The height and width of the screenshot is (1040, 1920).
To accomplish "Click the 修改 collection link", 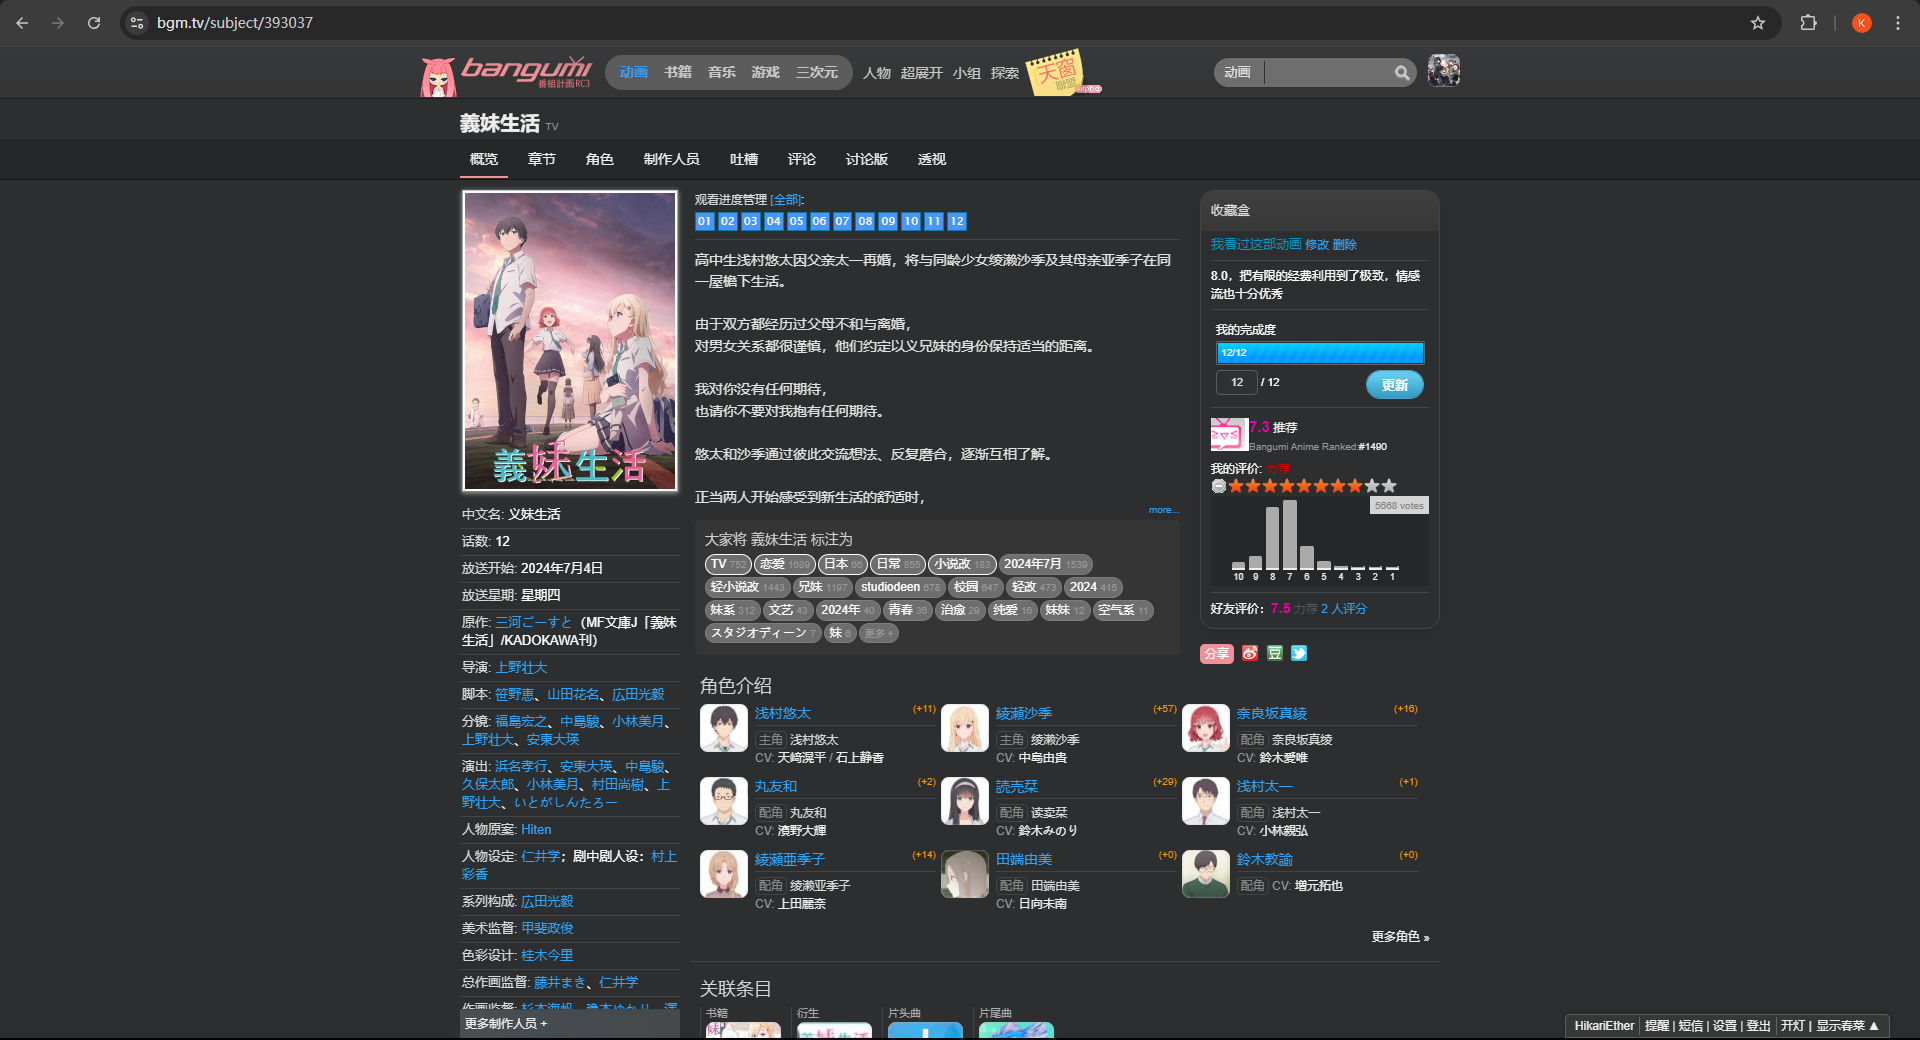I will [x=1317, y=244].
